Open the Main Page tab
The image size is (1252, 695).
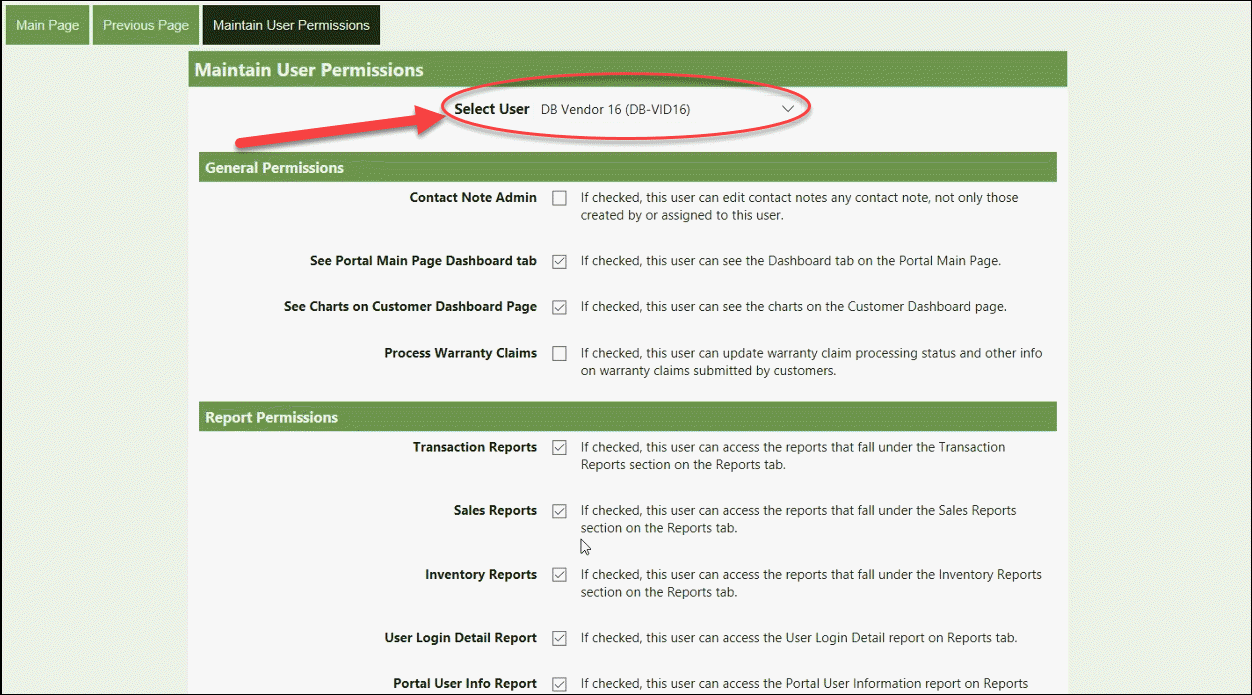click(x=47, y=25)
